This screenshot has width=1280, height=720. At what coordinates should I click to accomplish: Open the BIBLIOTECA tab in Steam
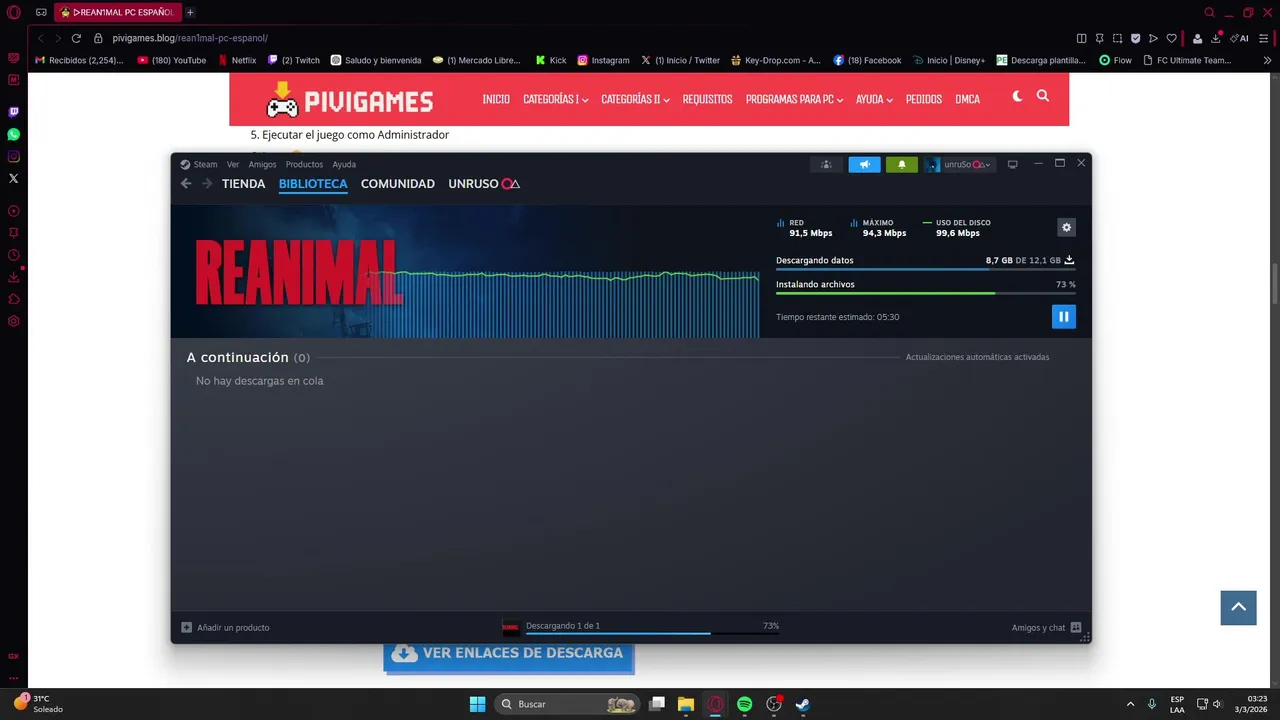pyautogui.click(x=313, y=184)
